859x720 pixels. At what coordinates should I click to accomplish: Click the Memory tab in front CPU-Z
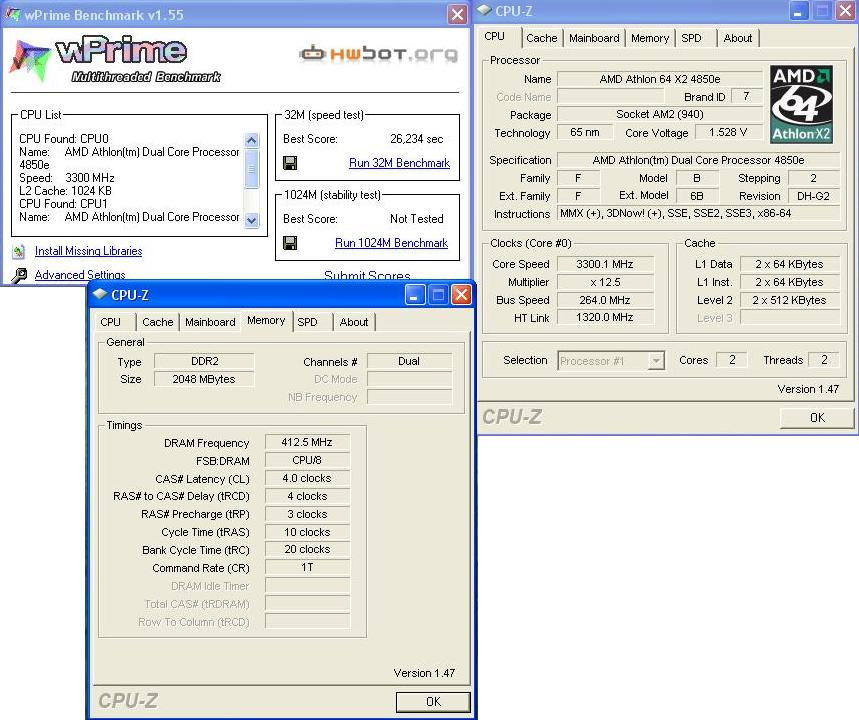tap(266, 321)
